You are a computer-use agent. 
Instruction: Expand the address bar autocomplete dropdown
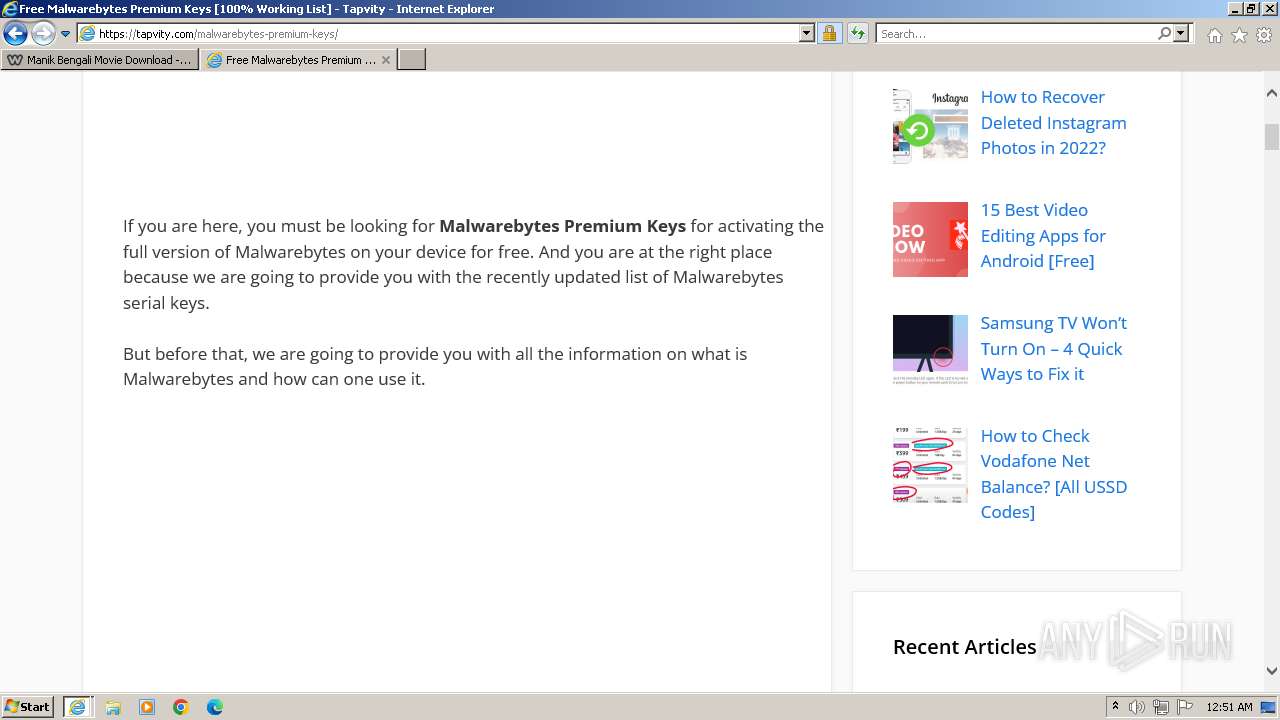pyautogui.click(x=807, y=34)
